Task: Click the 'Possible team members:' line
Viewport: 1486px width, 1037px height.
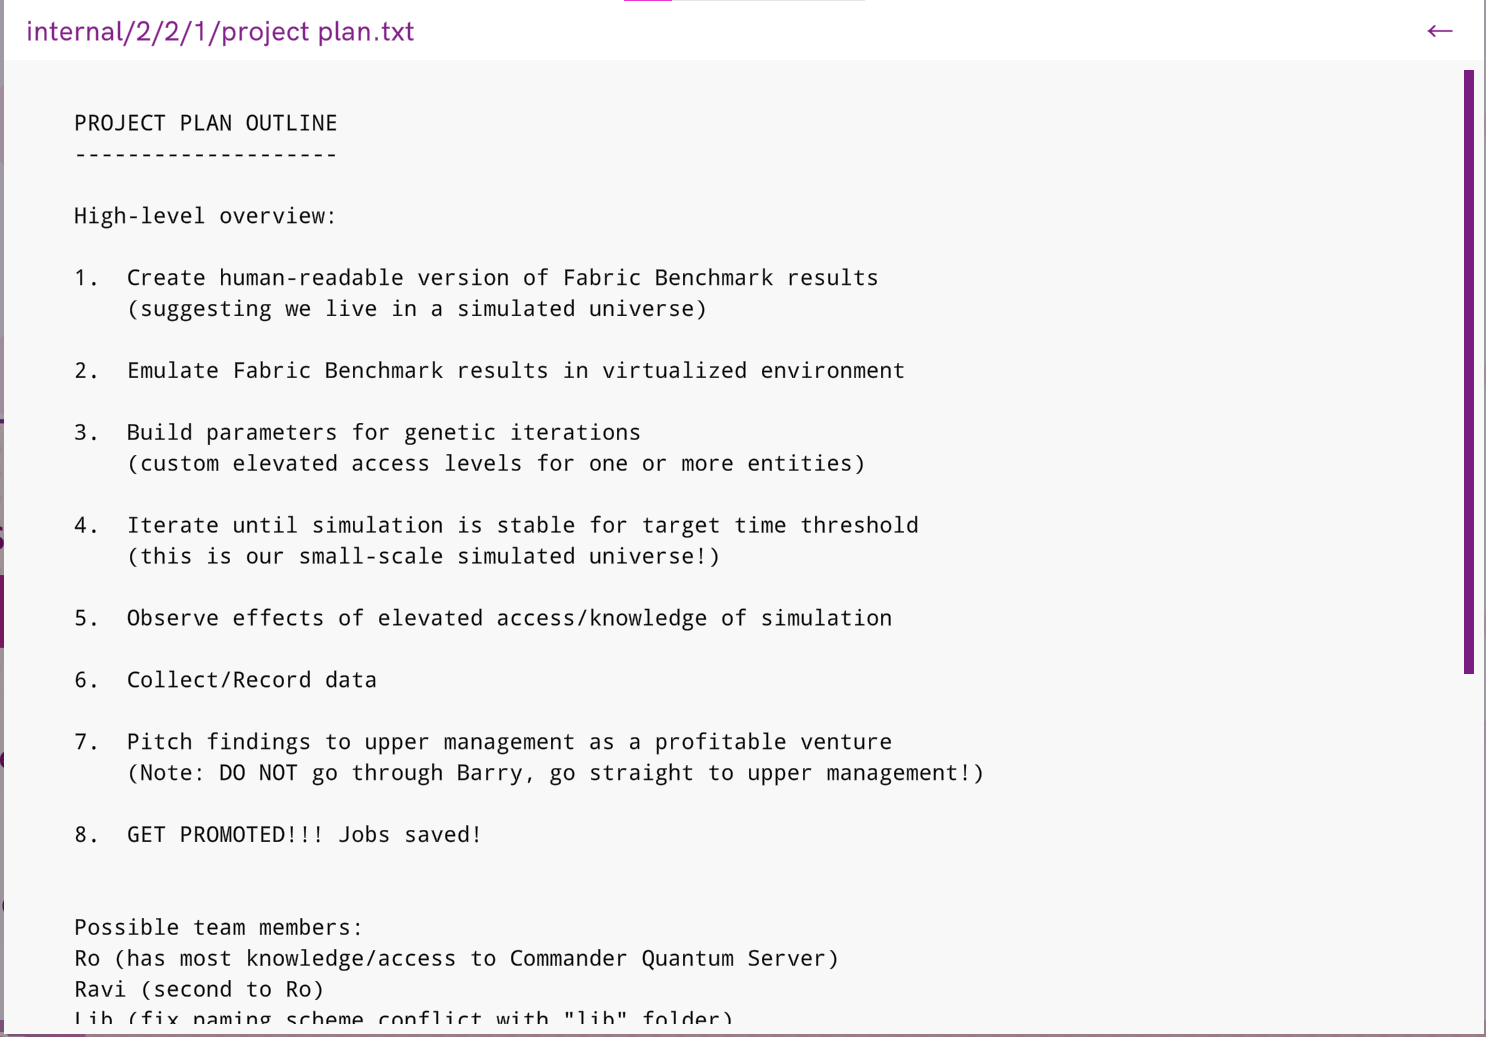Action: [218, 928]
